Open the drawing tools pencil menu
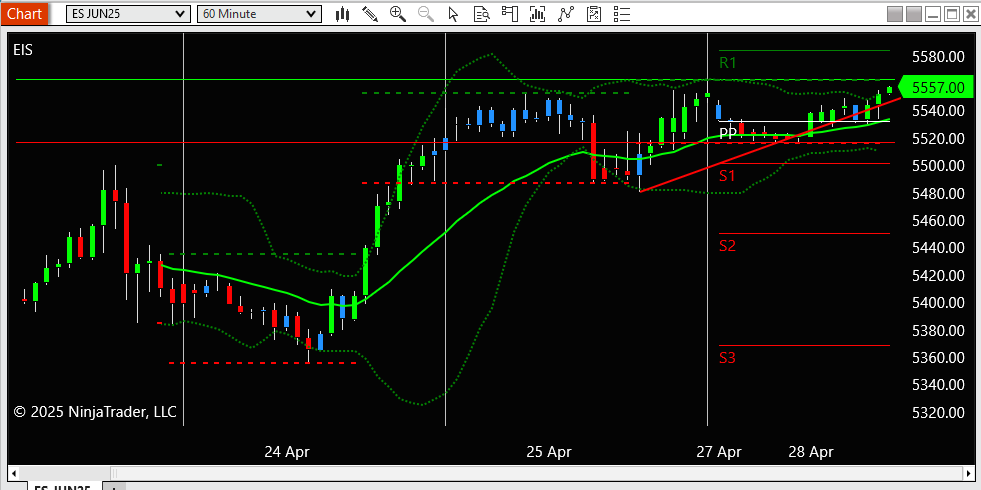981x490 pixels. pos(370,14)
